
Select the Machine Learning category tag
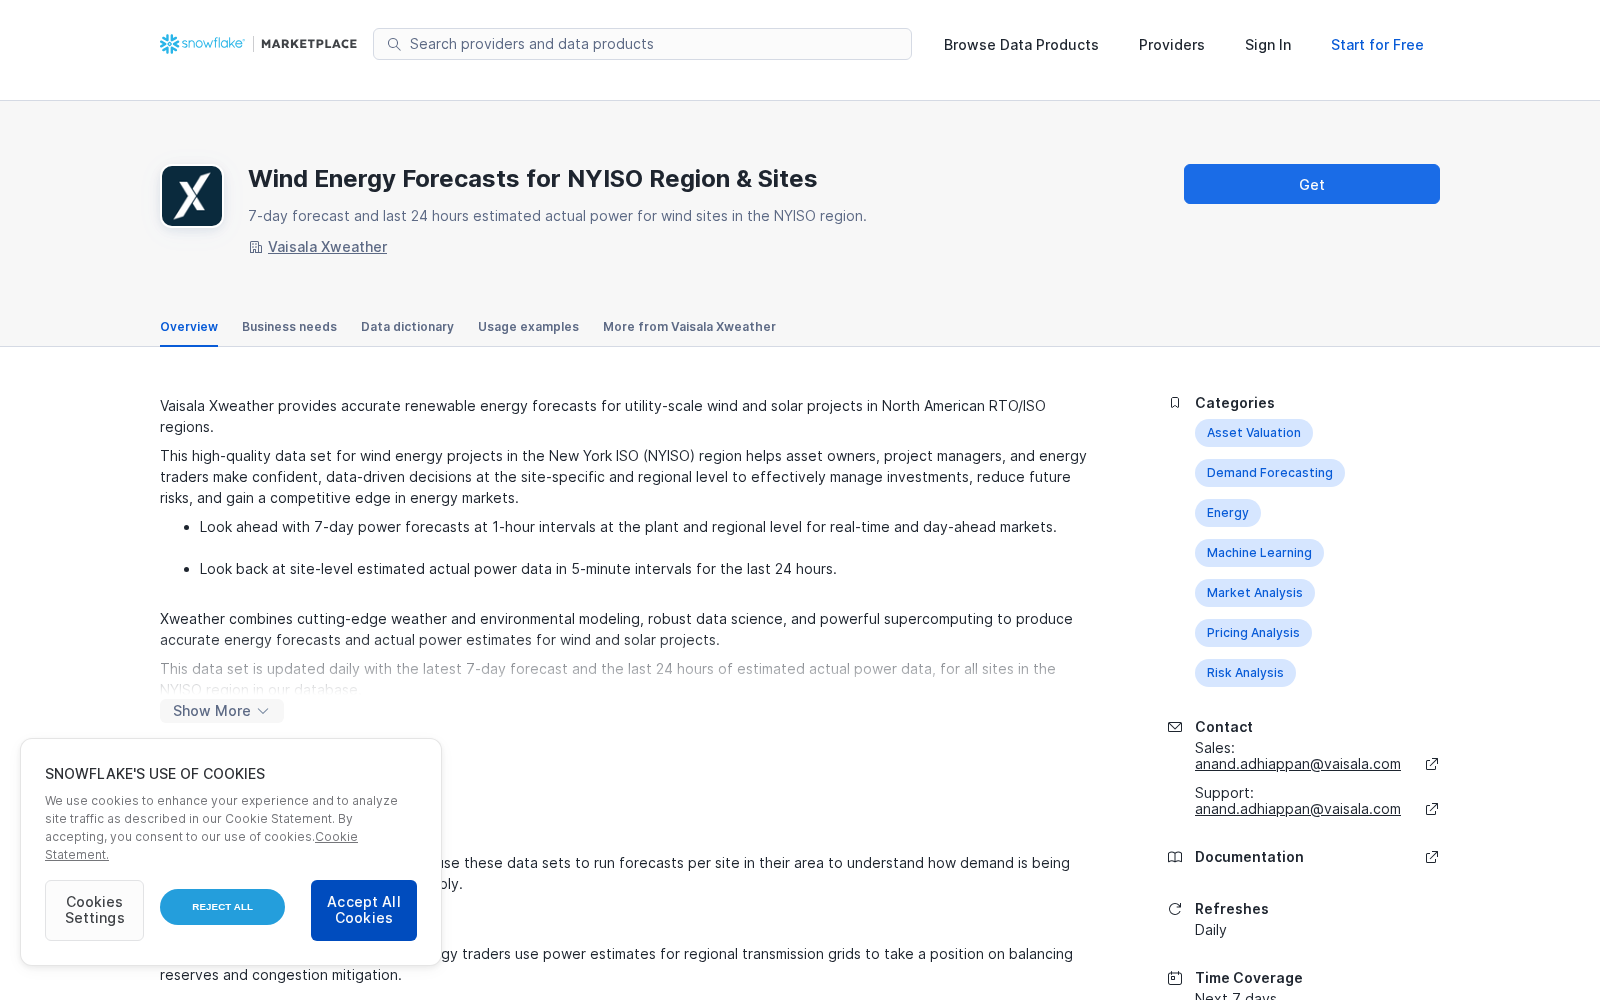(1259, 553)
